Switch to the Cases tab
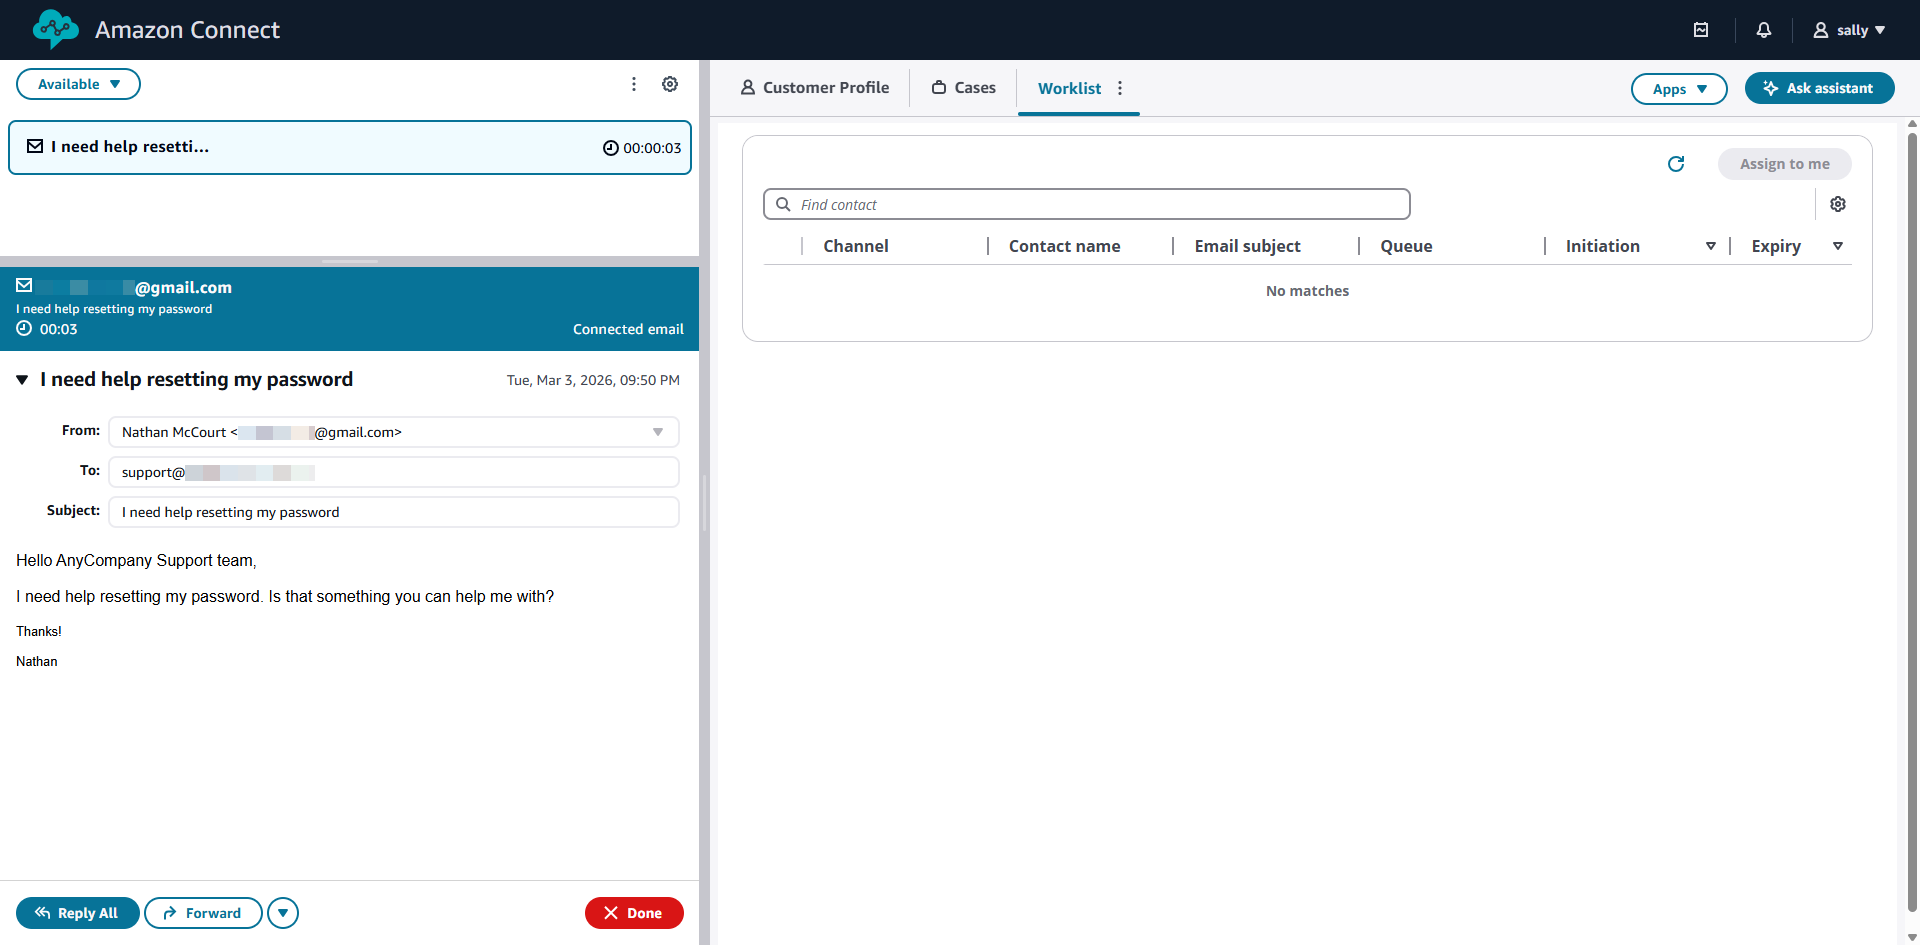1920x945 pixels. pyautogui.click(x=964, y=88)
